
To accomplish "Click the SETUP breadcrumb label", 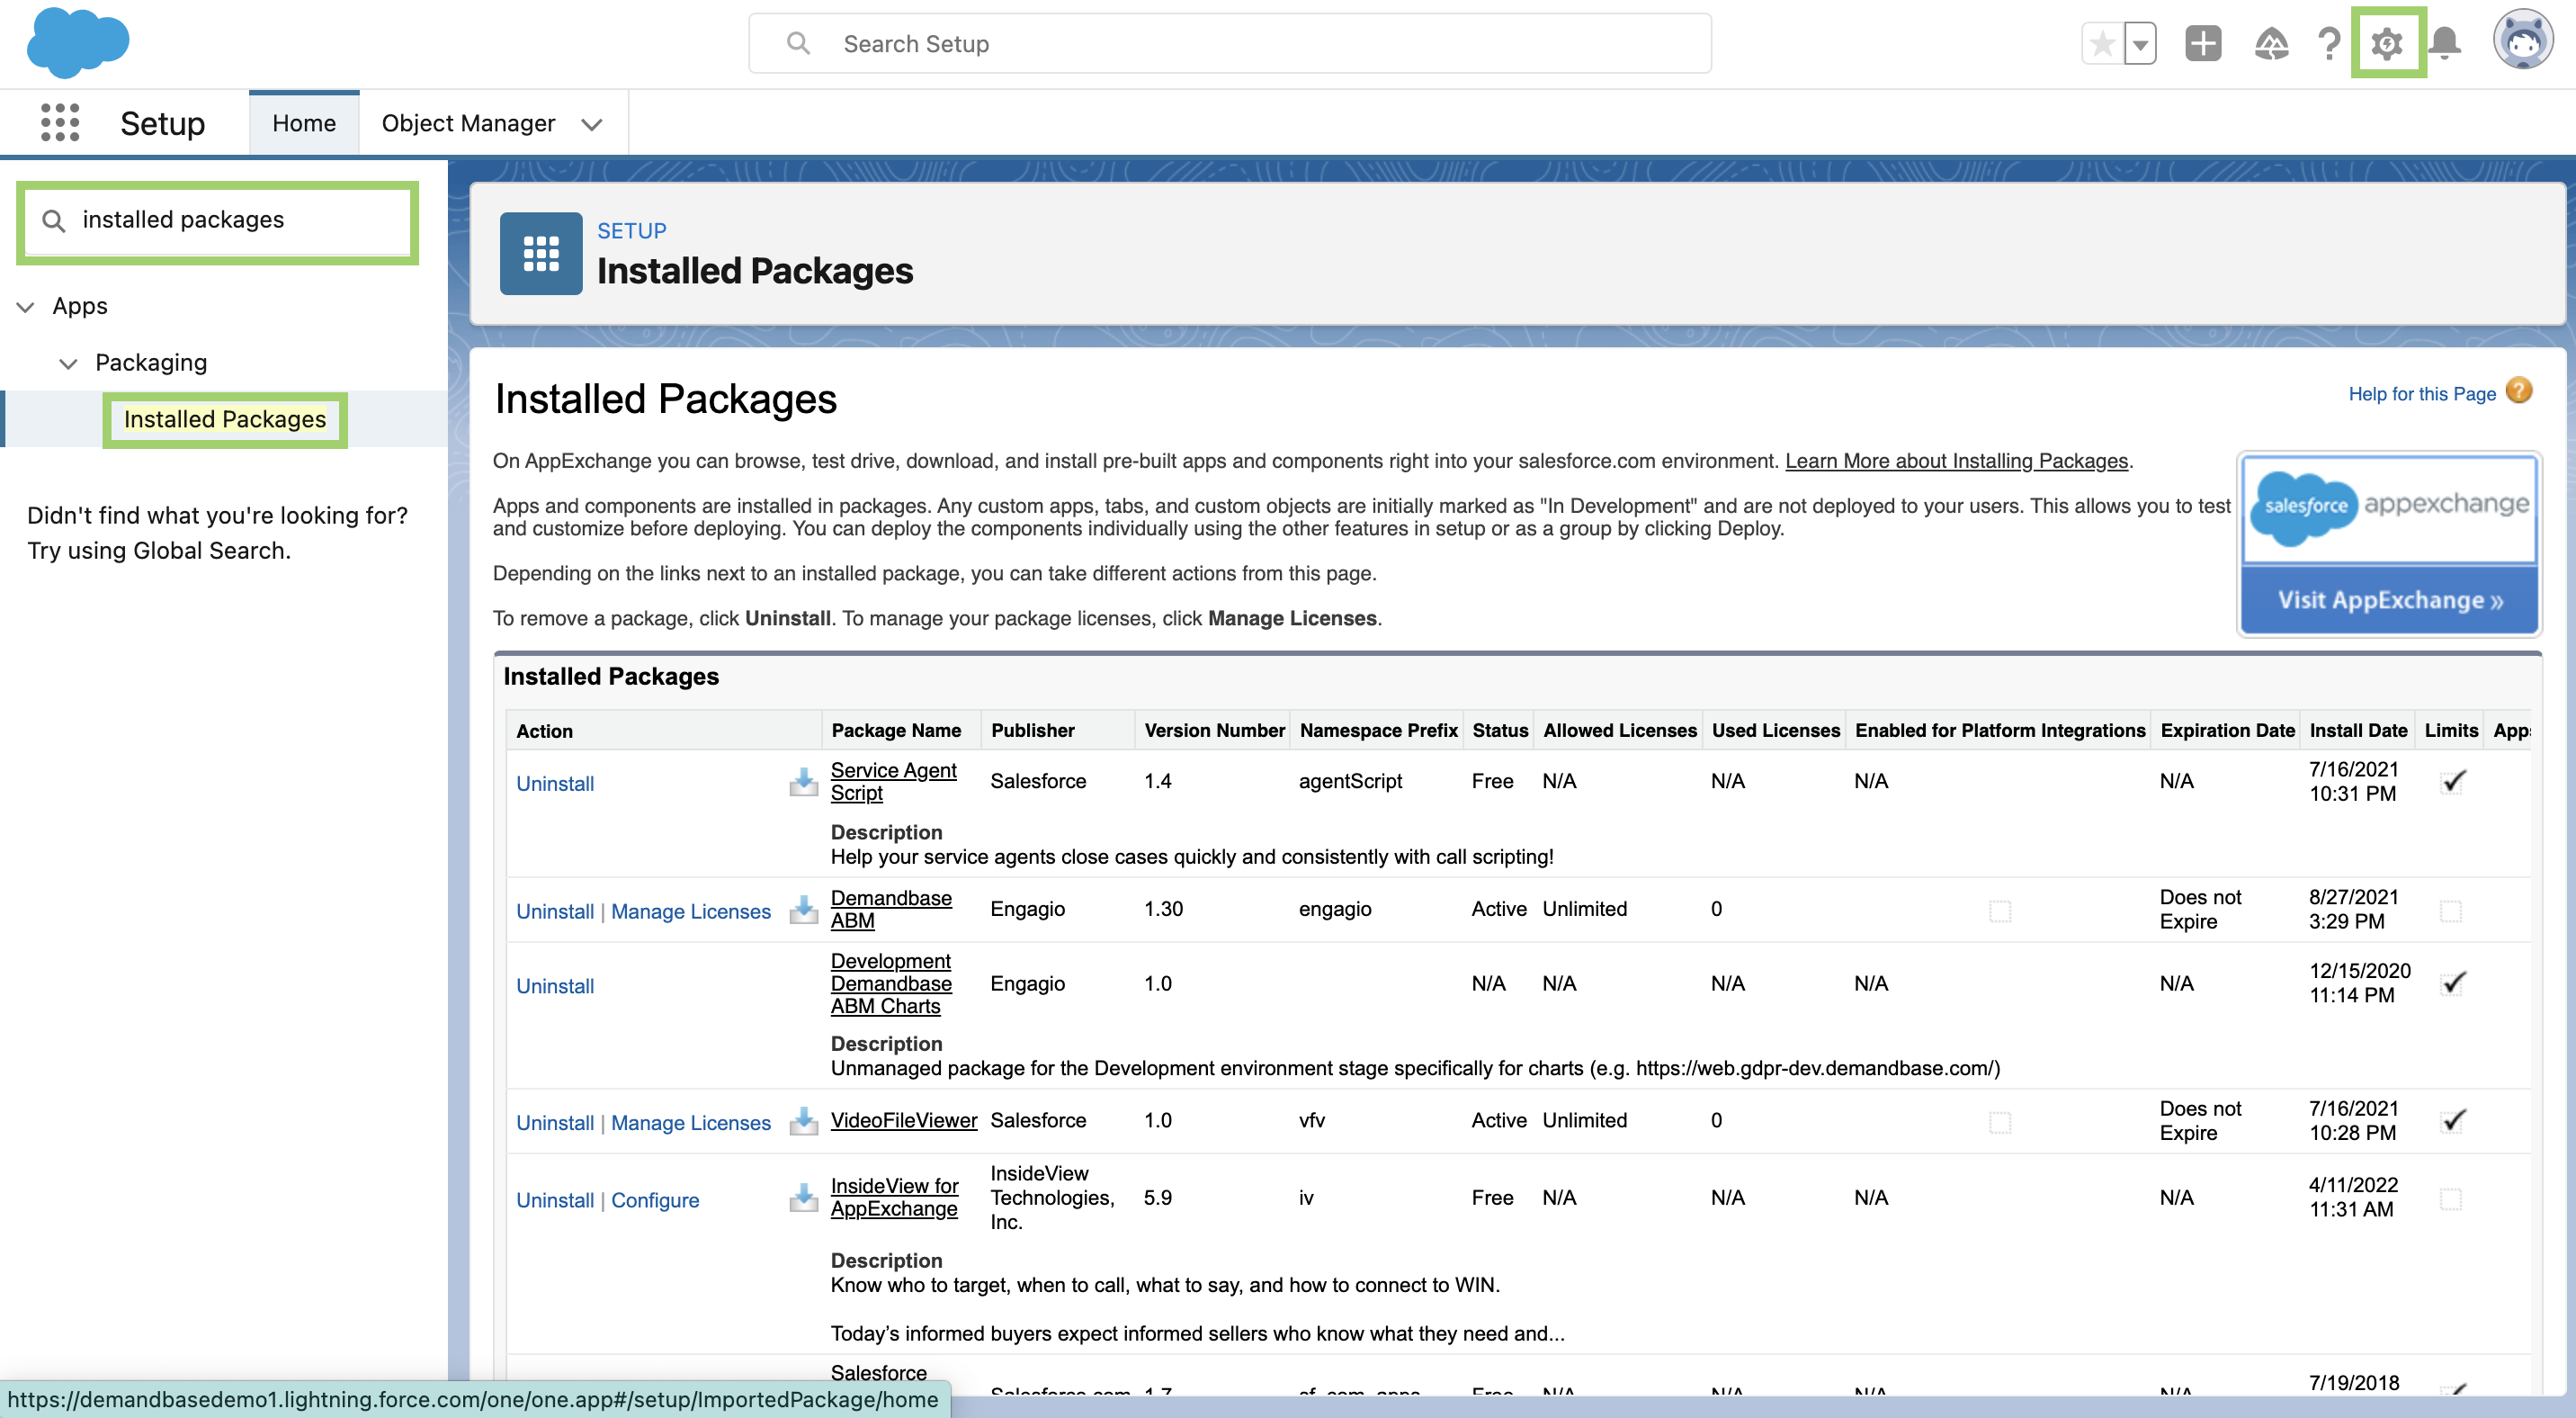I will point(632,231).
